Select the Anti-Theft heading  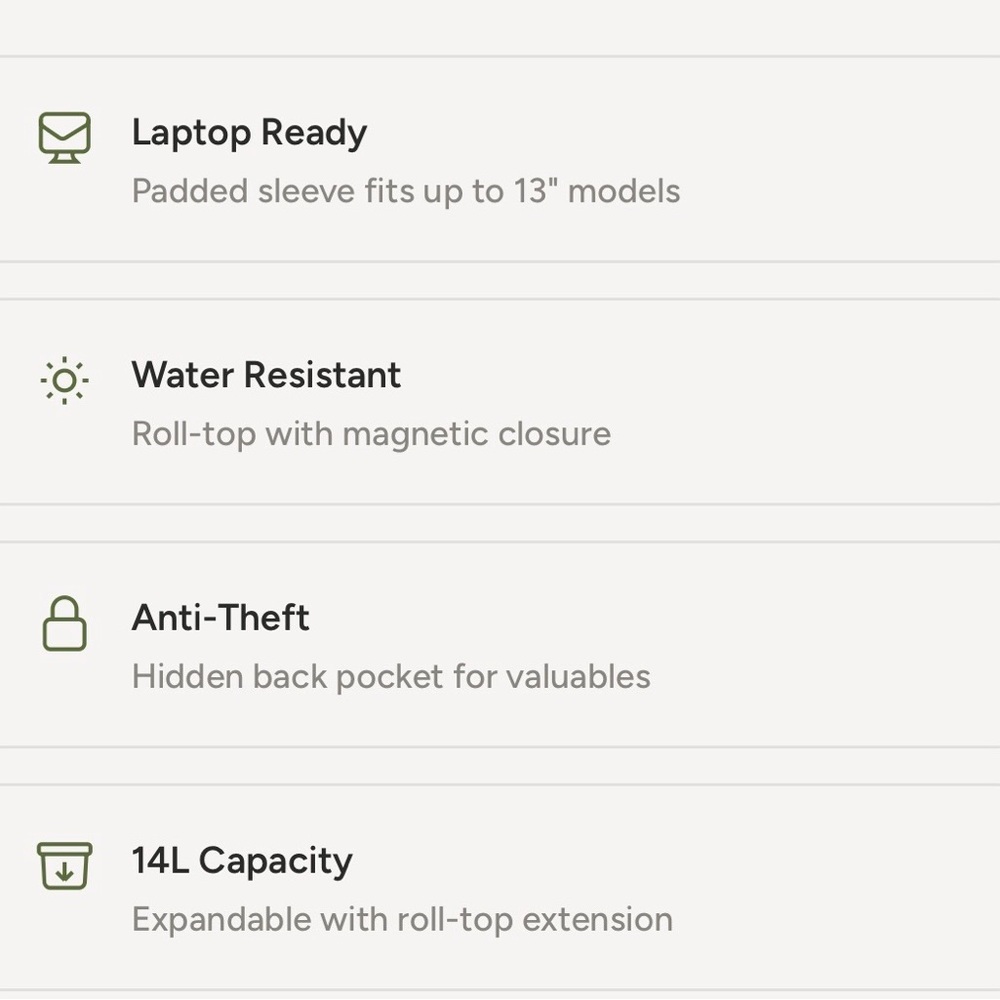click(220, 617)
